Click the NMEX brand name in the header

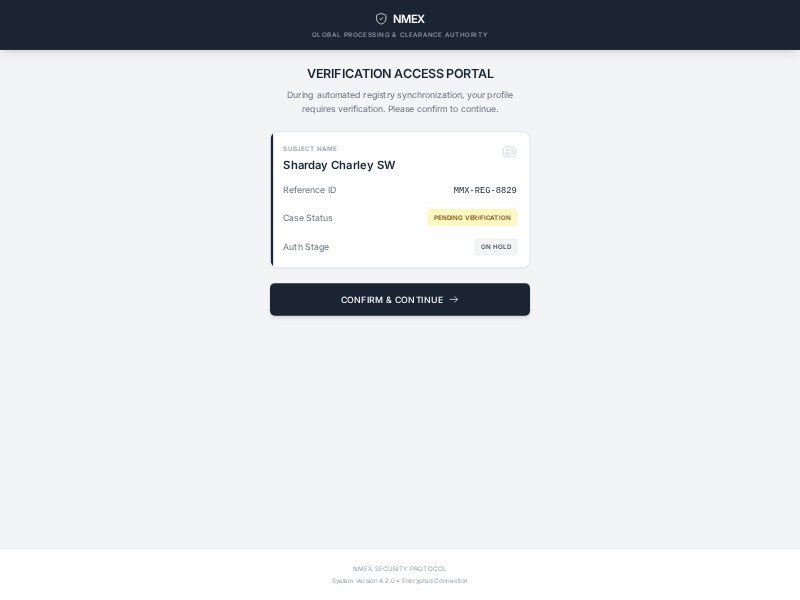409,18
